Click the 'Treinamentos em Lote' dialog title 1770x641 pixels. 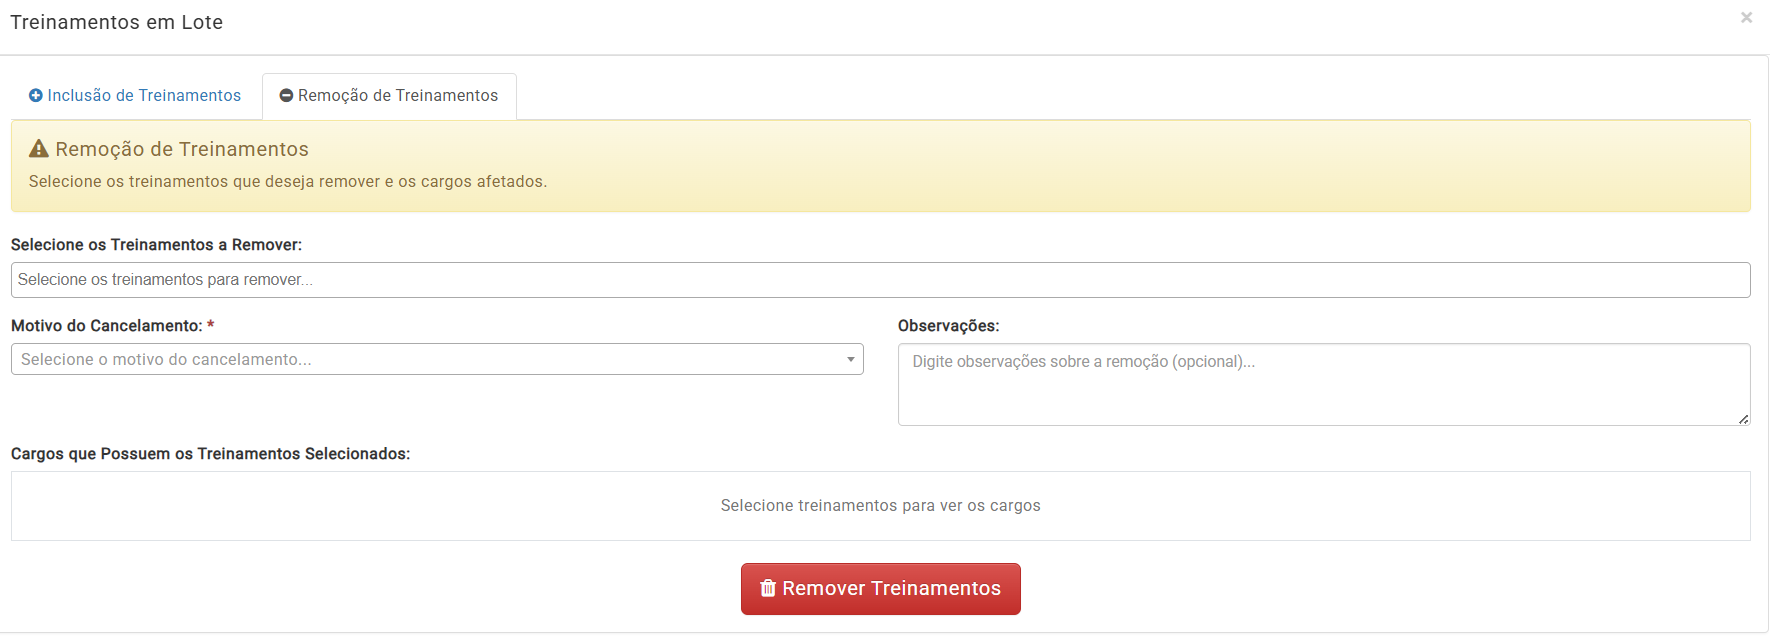(117, 22)
